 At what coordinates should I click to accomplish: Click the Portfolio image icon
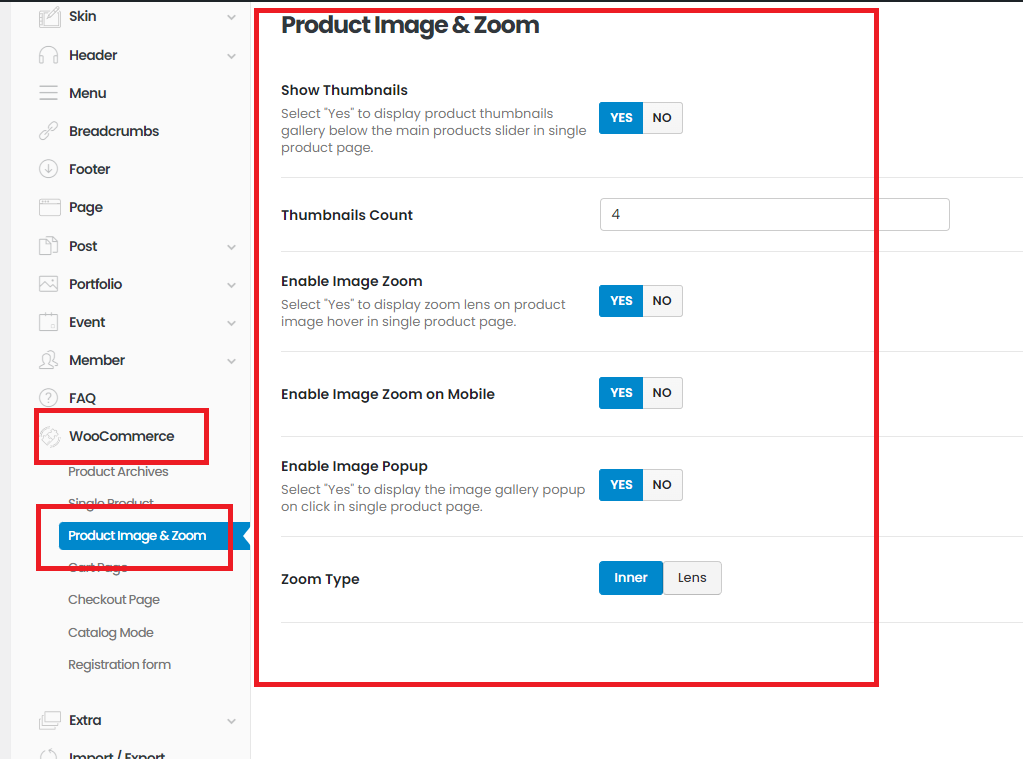(x=48, y=284)
